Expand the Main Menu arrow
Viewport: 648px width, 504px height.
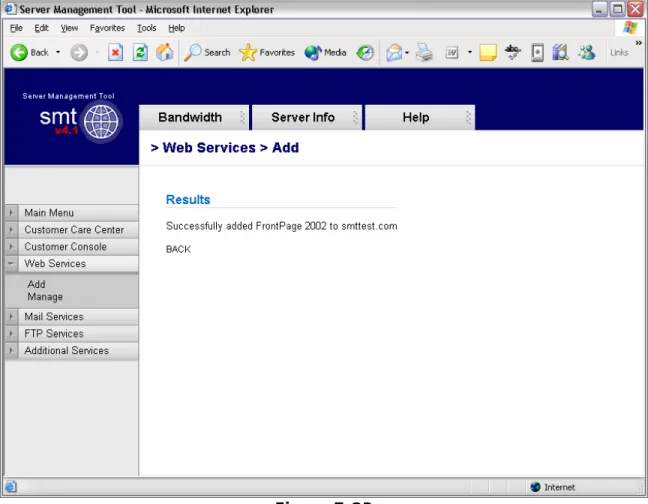12,213
